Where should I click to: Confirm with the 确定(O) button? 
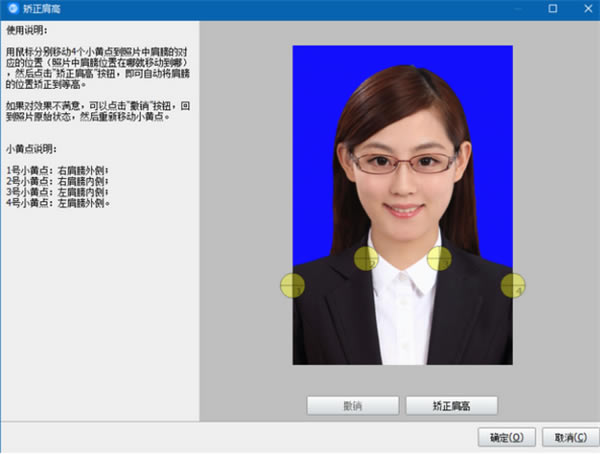507,437
